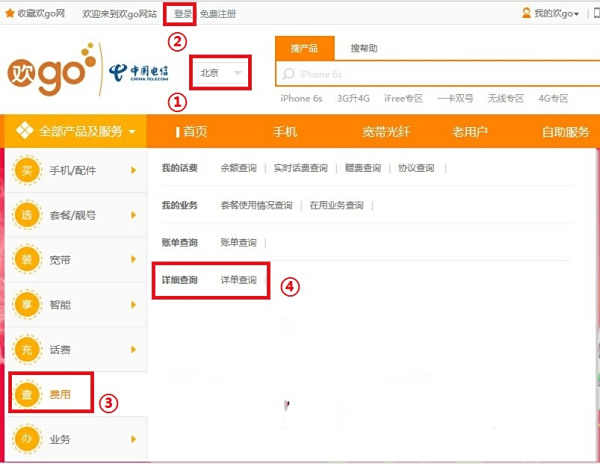Click the 账单查询 link after the heading
Viewport: 600px width, 464px height.
tap(238, 243)
